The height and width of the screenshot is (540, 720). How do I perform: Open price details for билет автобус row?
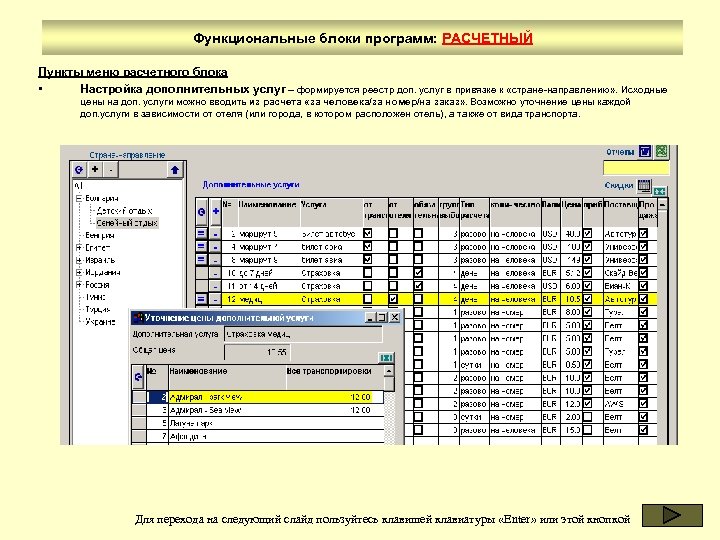[x=202, y=233]
